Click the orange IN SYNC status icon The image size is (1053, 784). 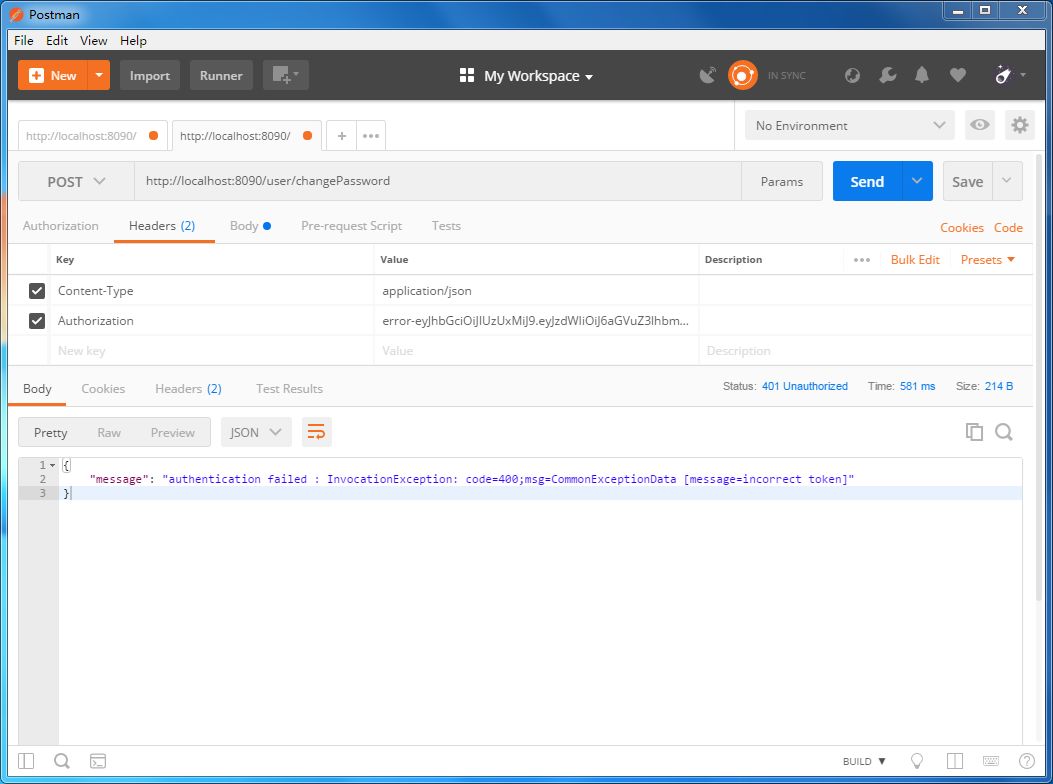(742, 75)
